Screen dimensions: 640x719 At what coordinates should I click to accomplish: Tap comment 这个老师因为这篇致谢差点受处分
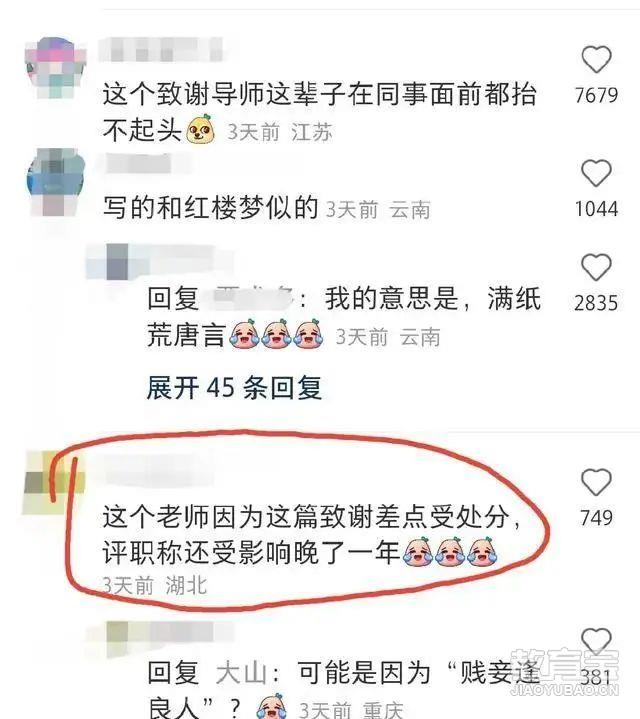(312, 535)
